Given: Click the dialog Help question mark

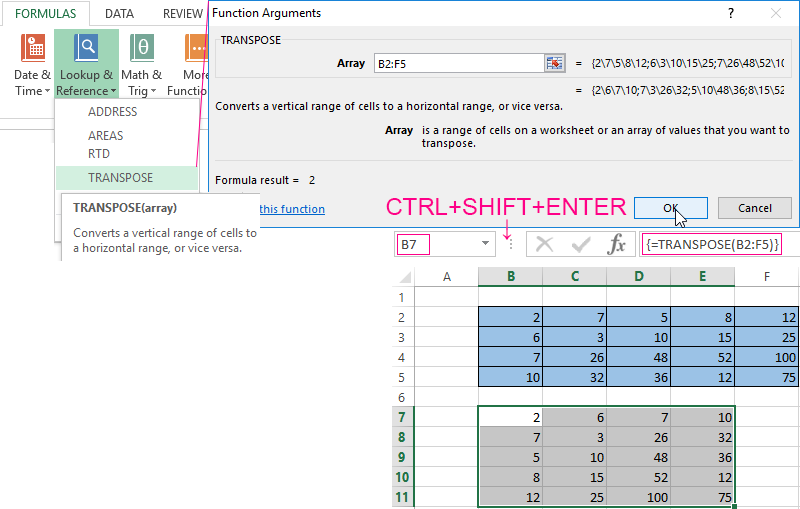Looking at the screenshot, I should pyautogui.click(x=729, y=13).
